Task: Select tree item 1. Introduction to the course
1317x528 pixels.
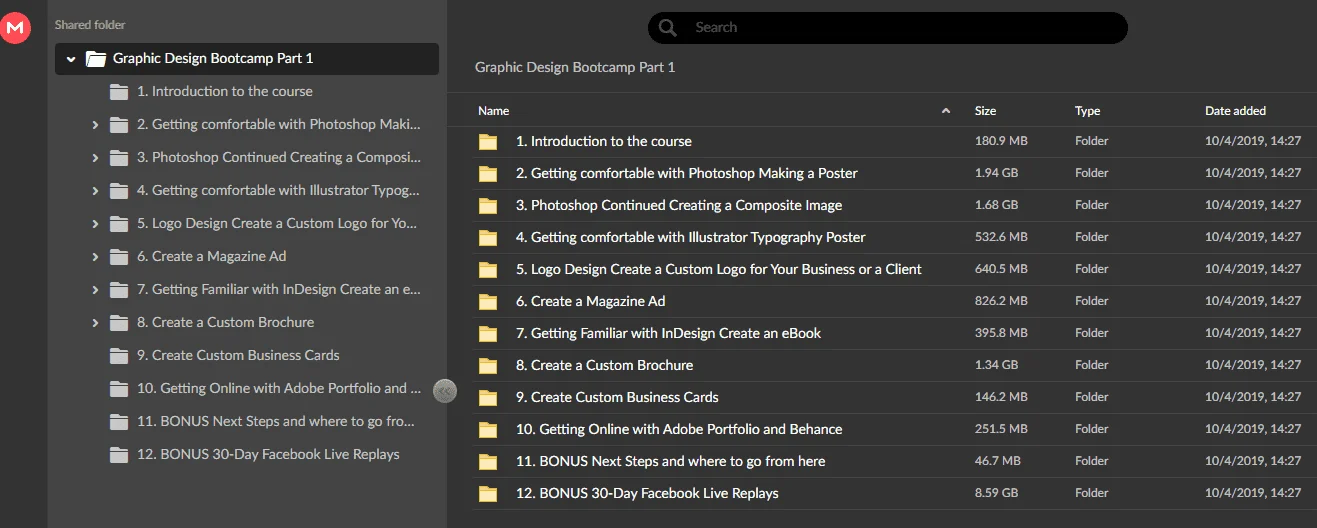Action: [x=225, y=91]
